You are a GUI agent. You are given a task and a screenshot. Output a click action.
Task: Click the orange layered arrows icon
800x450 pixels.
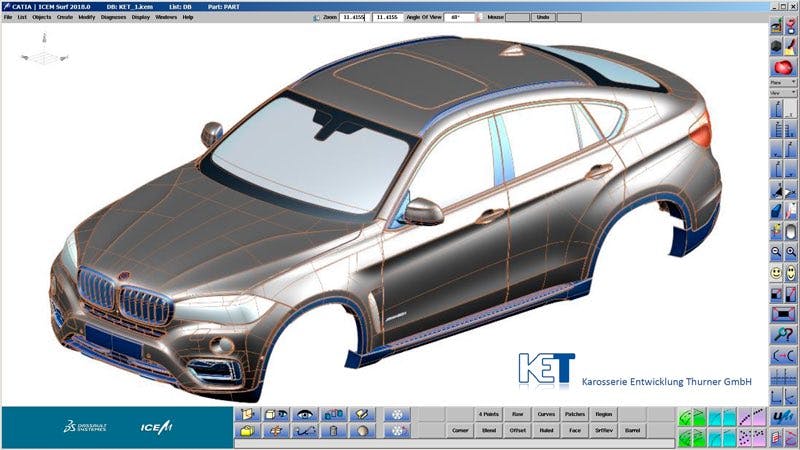click(x=276, y=431)
